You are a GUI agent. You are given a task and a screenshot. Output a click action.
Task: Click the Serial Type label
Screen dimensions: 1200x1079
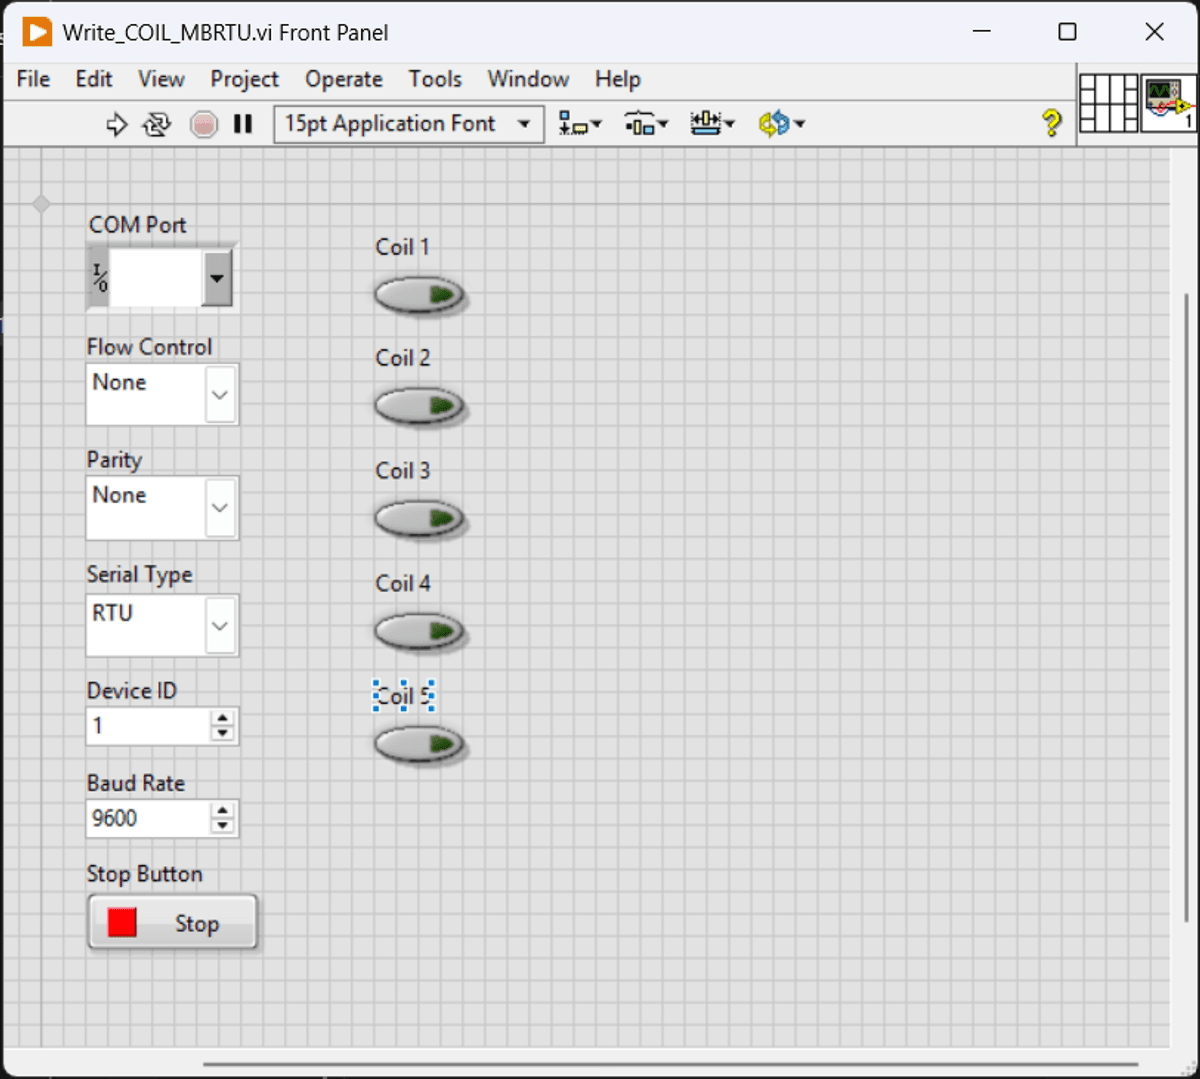click(139, 575)
